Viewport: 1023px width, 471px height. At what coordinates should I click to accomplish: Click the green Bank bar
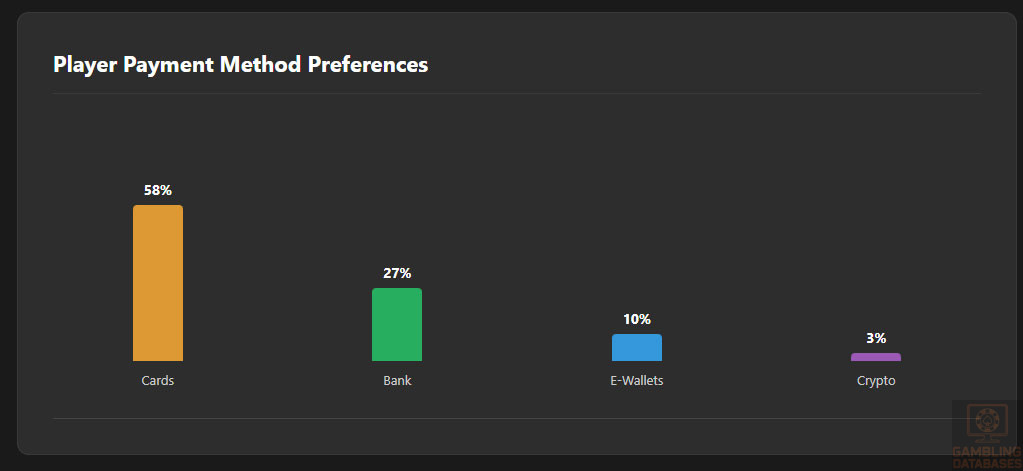pos(397,325)
